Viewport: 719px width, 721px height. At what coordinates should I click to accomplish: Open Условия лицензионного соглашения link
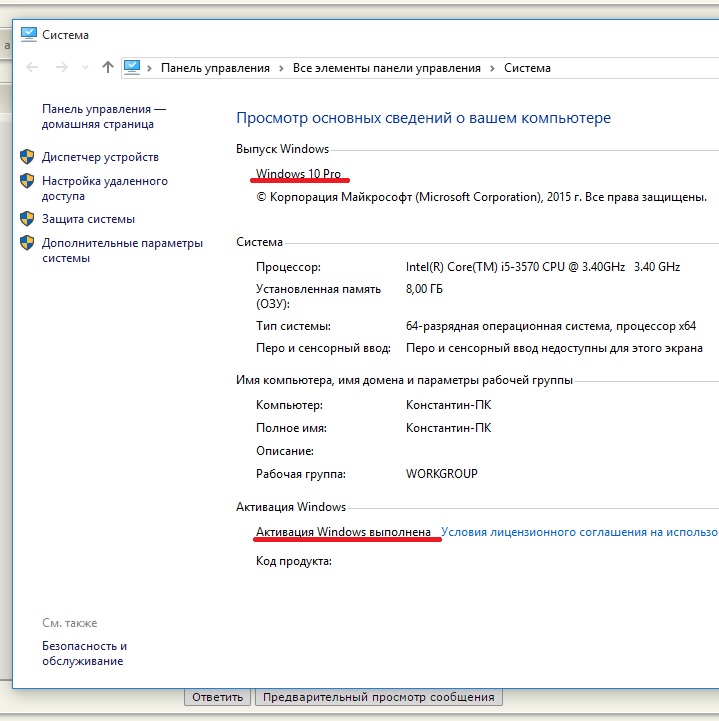click(579, 533)
